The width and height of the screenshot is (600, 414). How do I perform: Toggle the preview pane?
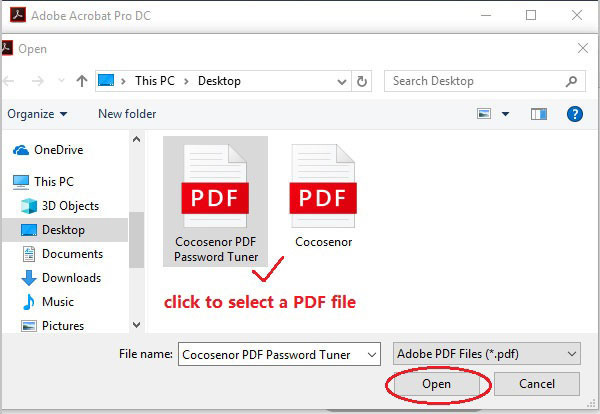tap(538, 114)
